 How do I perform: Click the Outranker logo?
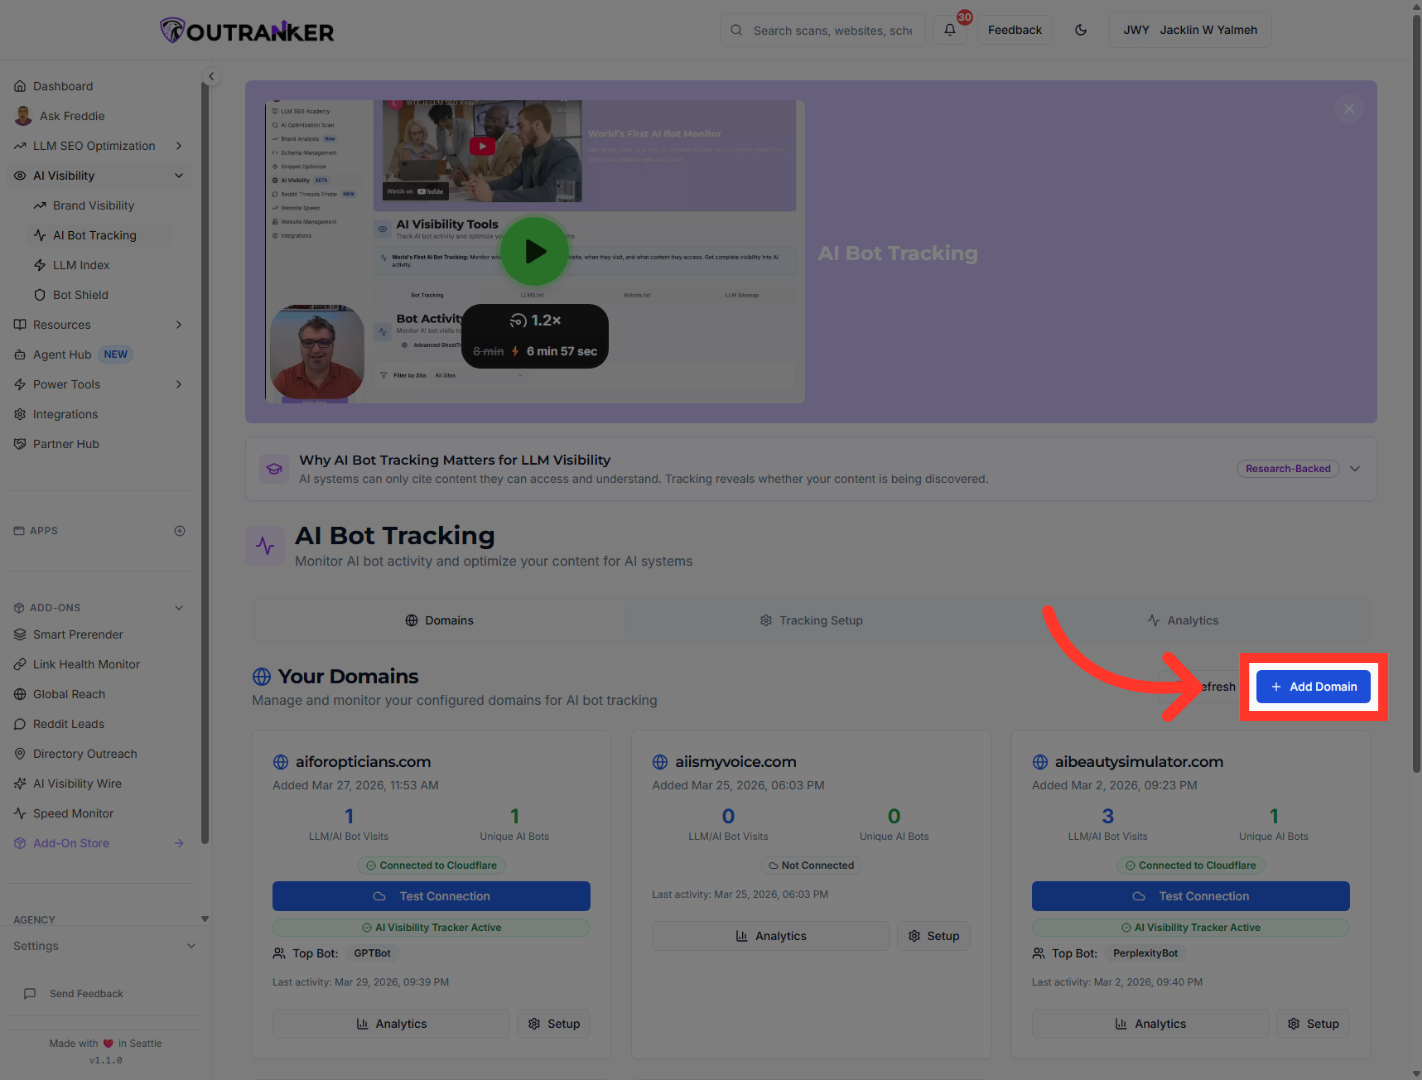click(x=246, y=30)
